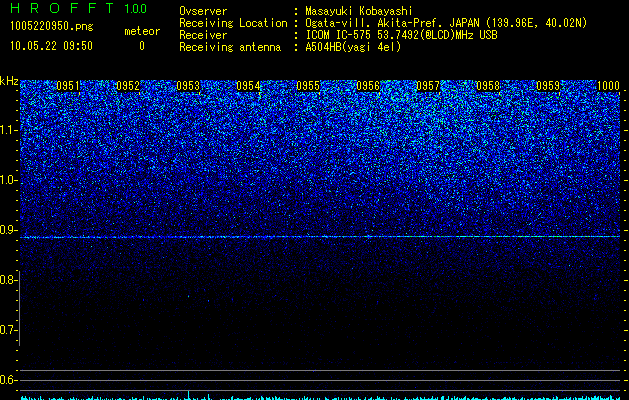The height and width of the screenshot is (400, 629).
Task: Click the meteor count value 0
Action: 142,46
